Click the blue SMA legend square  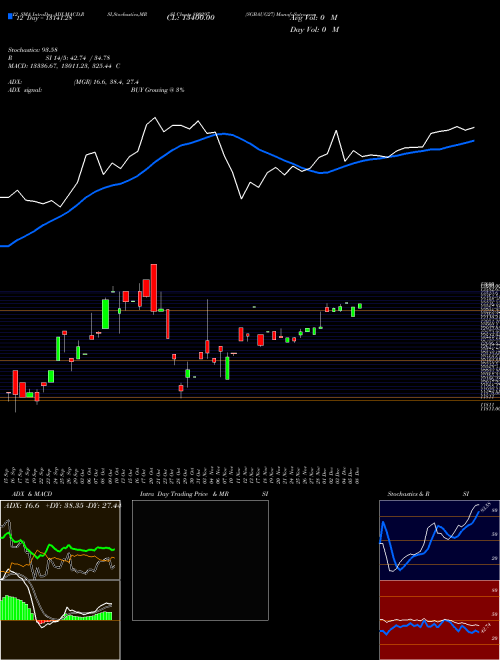(10, 16)
